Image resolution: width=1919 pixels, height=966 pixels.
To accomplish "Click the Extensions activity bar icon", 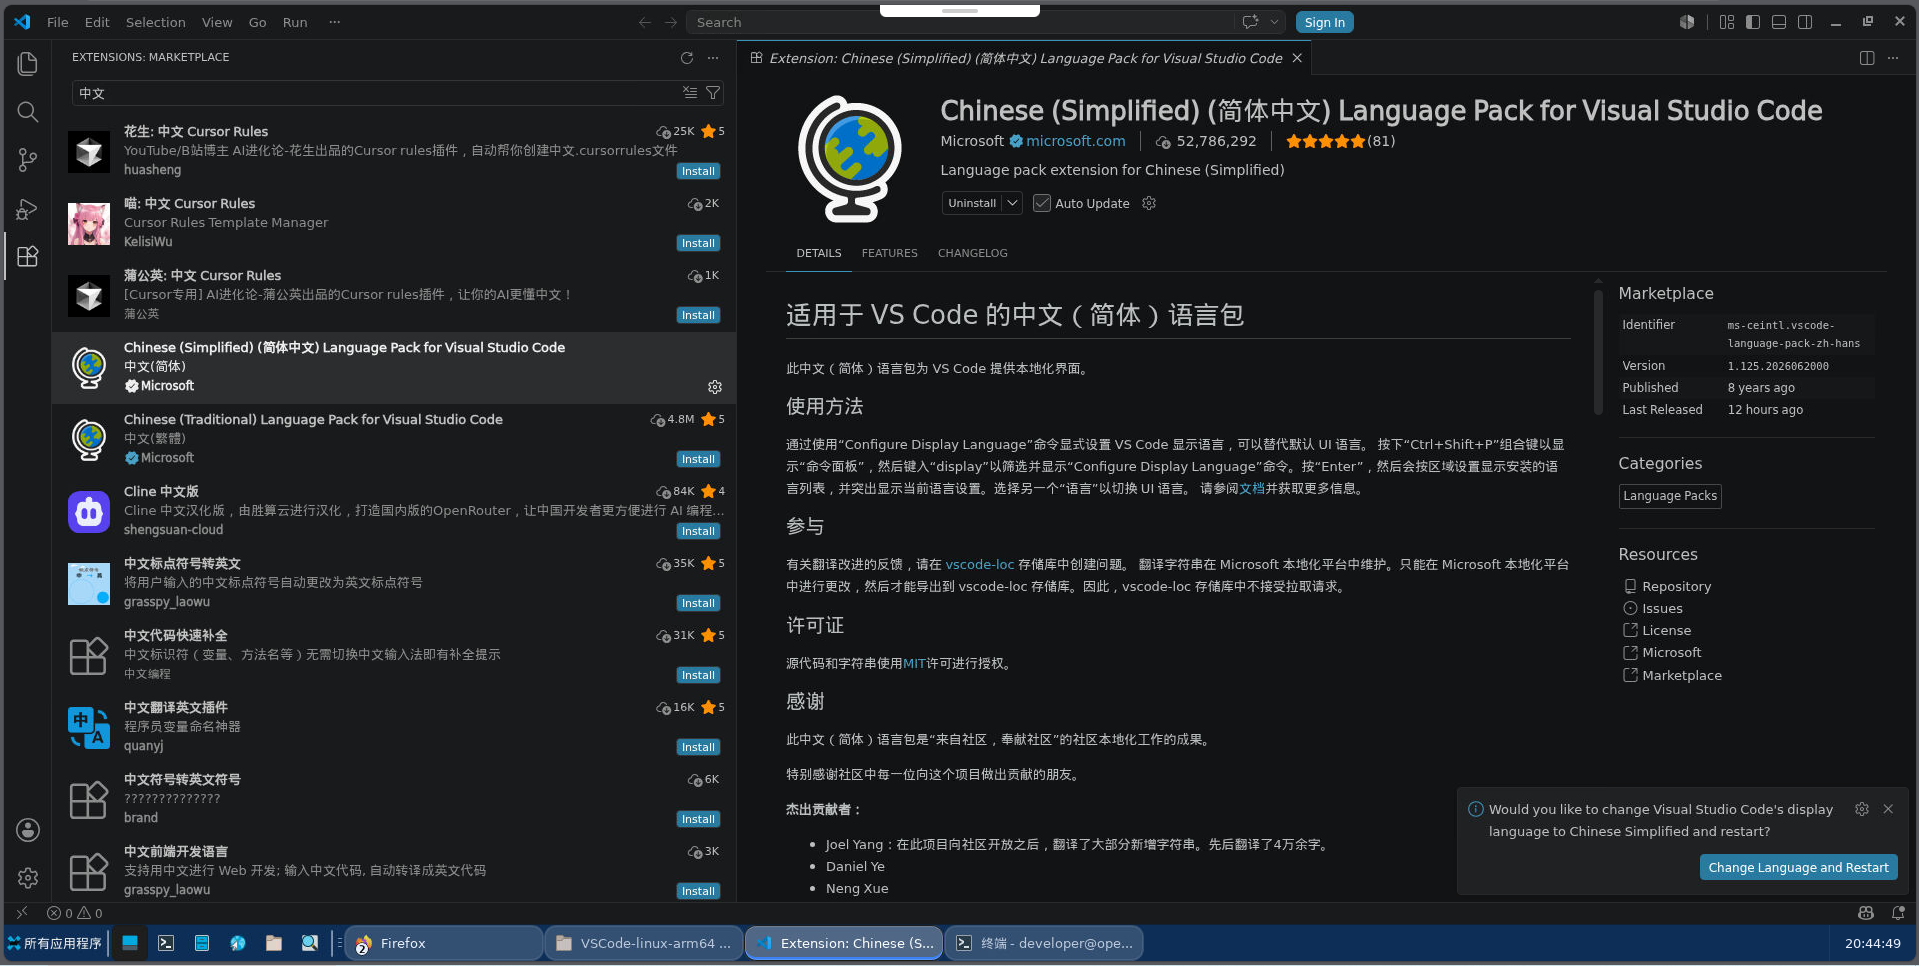I will (28, 257).
